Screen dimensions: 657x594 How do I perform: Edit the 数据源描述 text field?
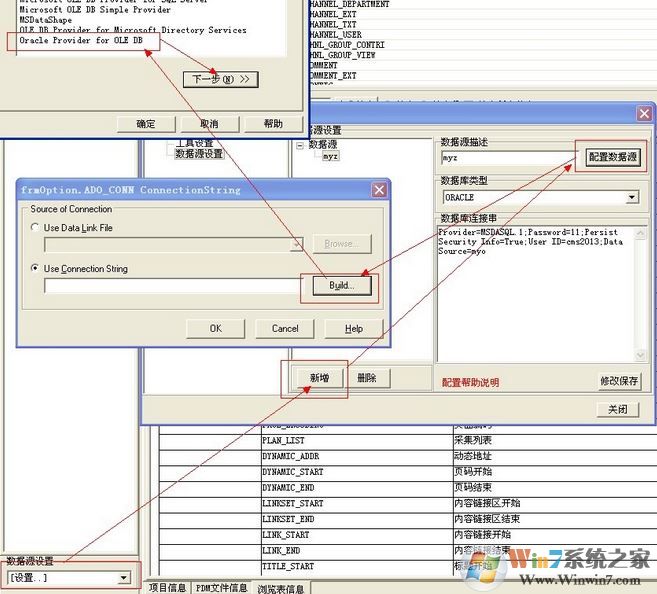pos(509,158)
